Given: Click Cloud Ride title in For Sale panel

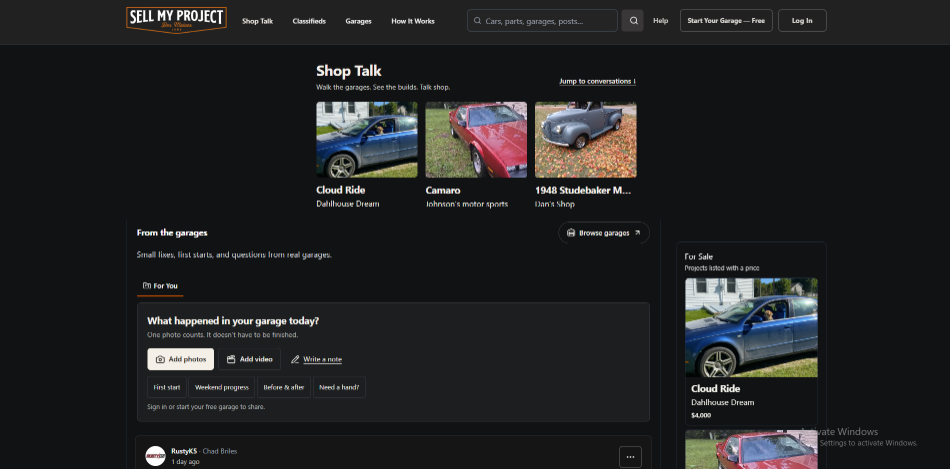Looking at the screenshot, I should [716, 388].
